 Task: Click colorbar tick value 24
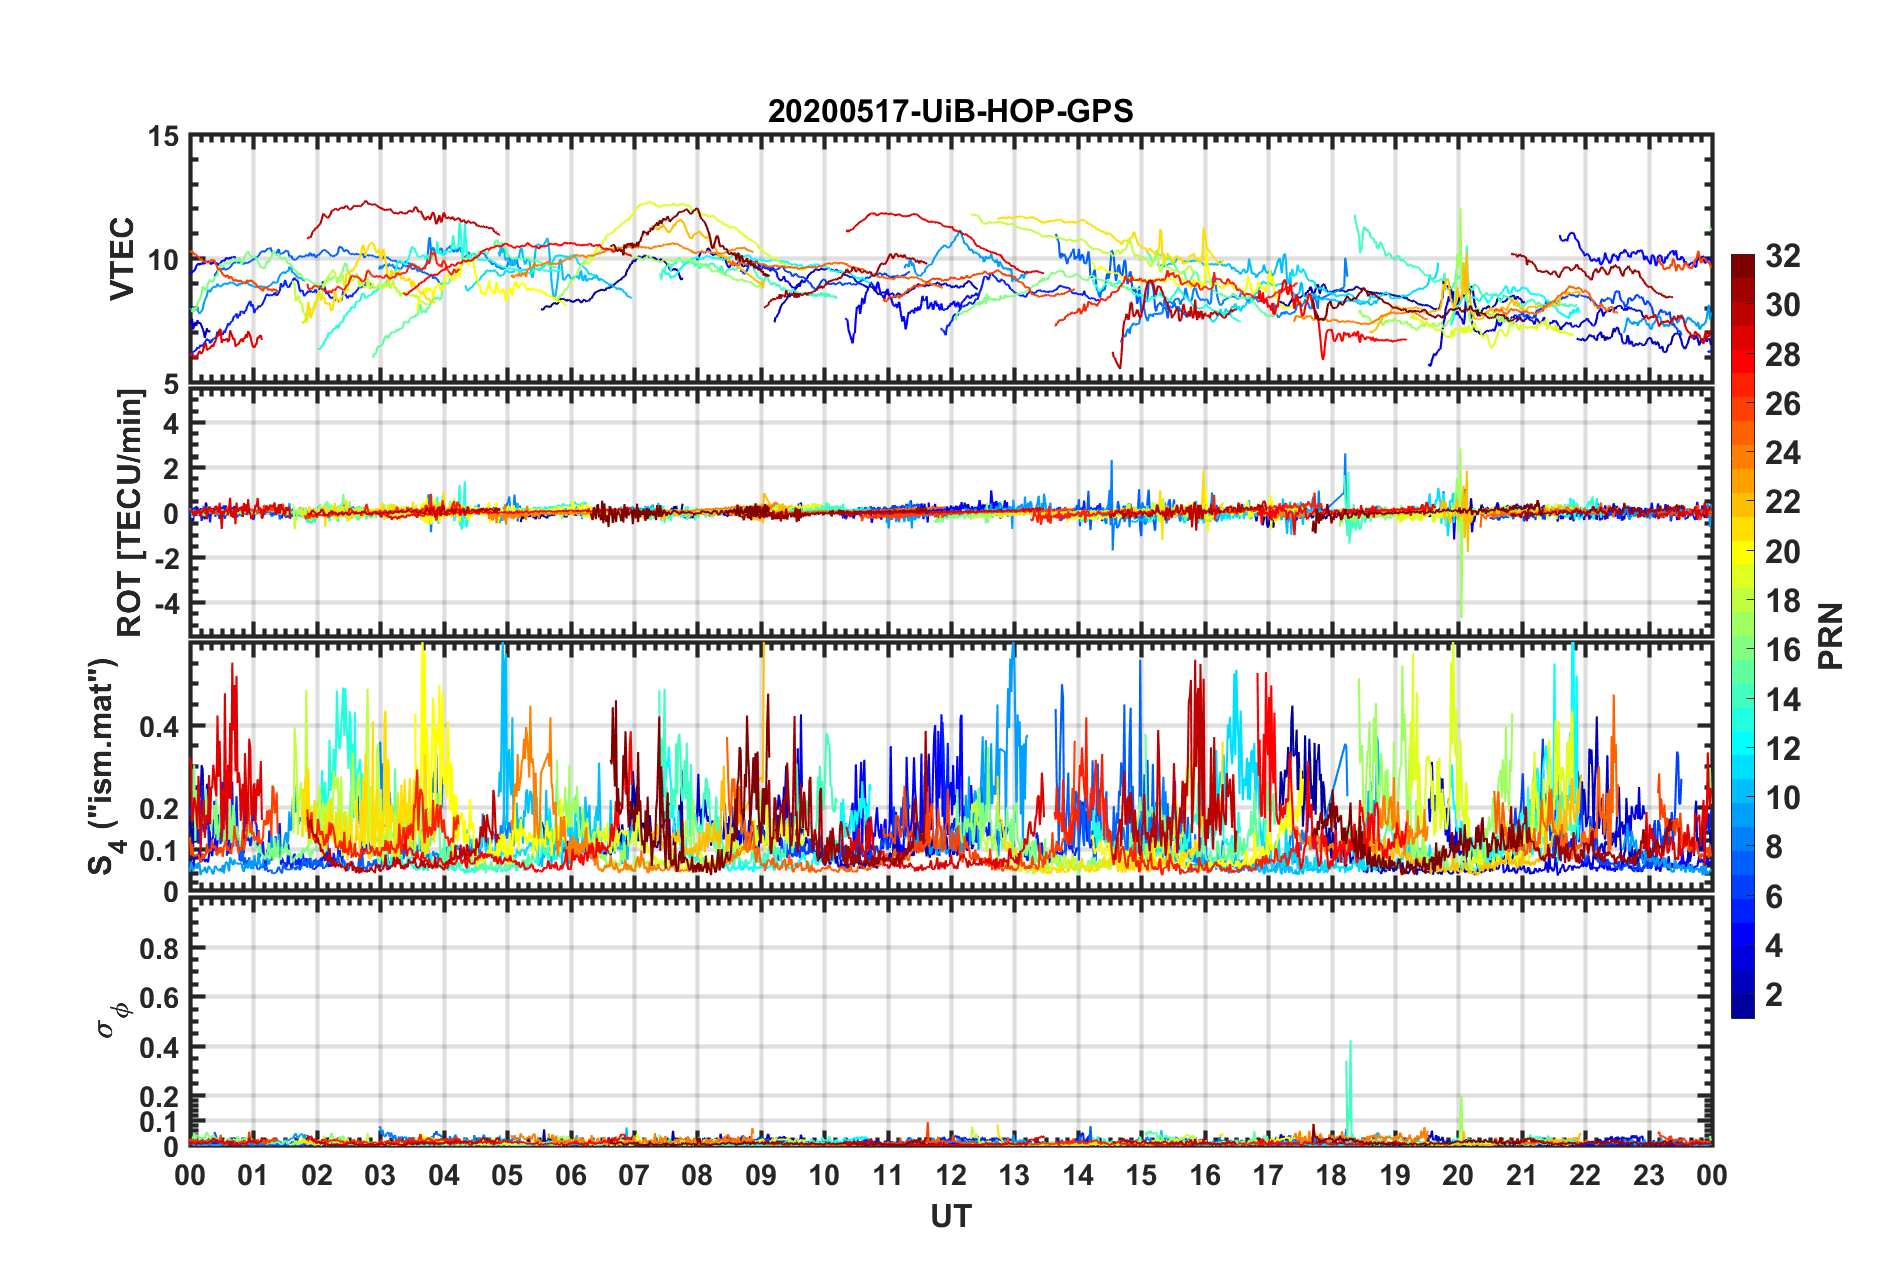click(x=1782, y=453)
